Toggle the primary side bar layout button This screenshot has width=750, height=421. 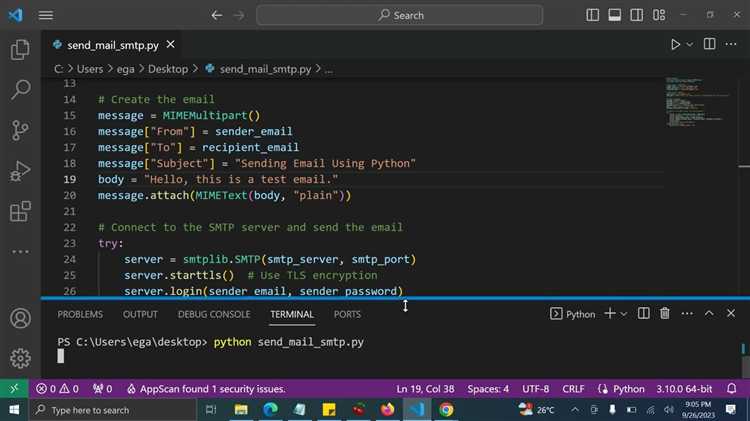pyautogui.click(x=594, y=15)
